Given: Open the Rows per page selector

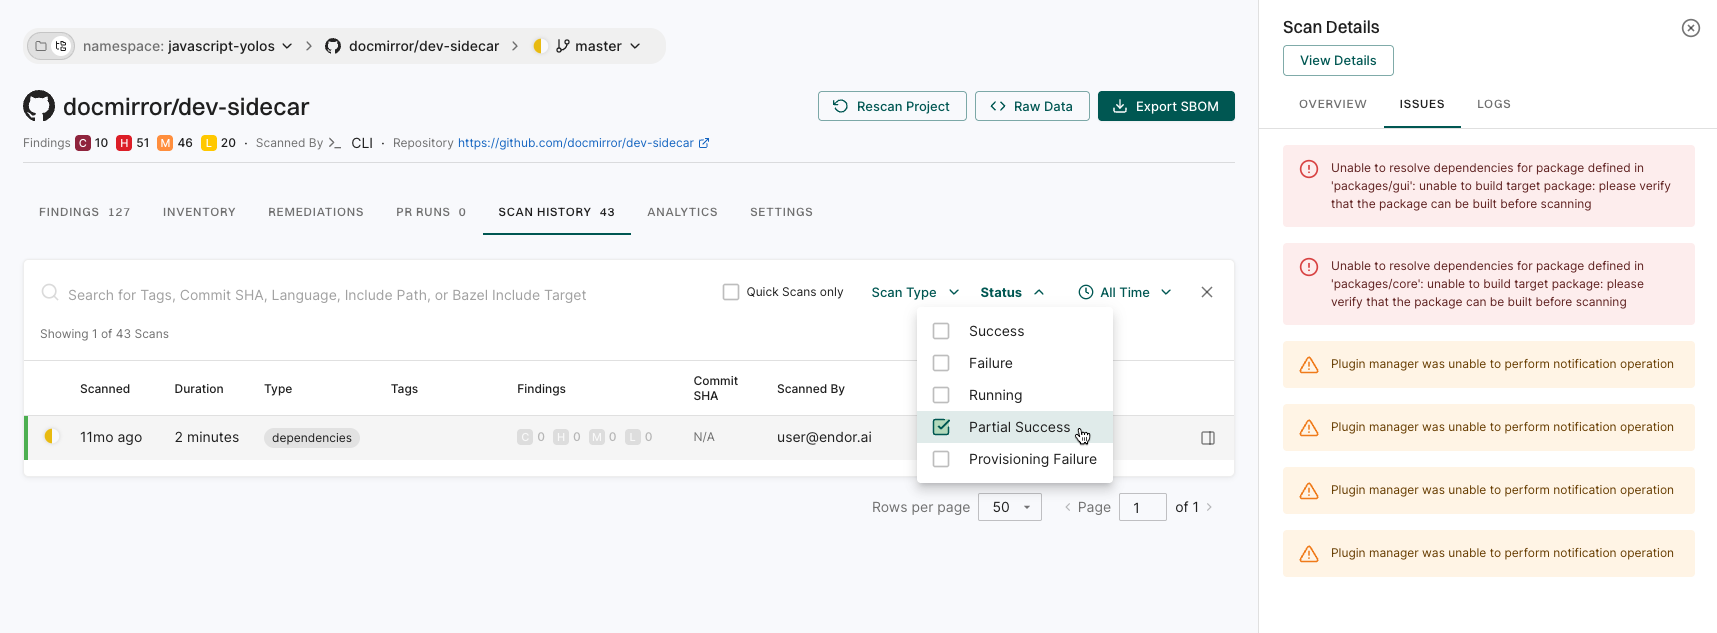Looking at the screenshot, I should (1010, 507).
